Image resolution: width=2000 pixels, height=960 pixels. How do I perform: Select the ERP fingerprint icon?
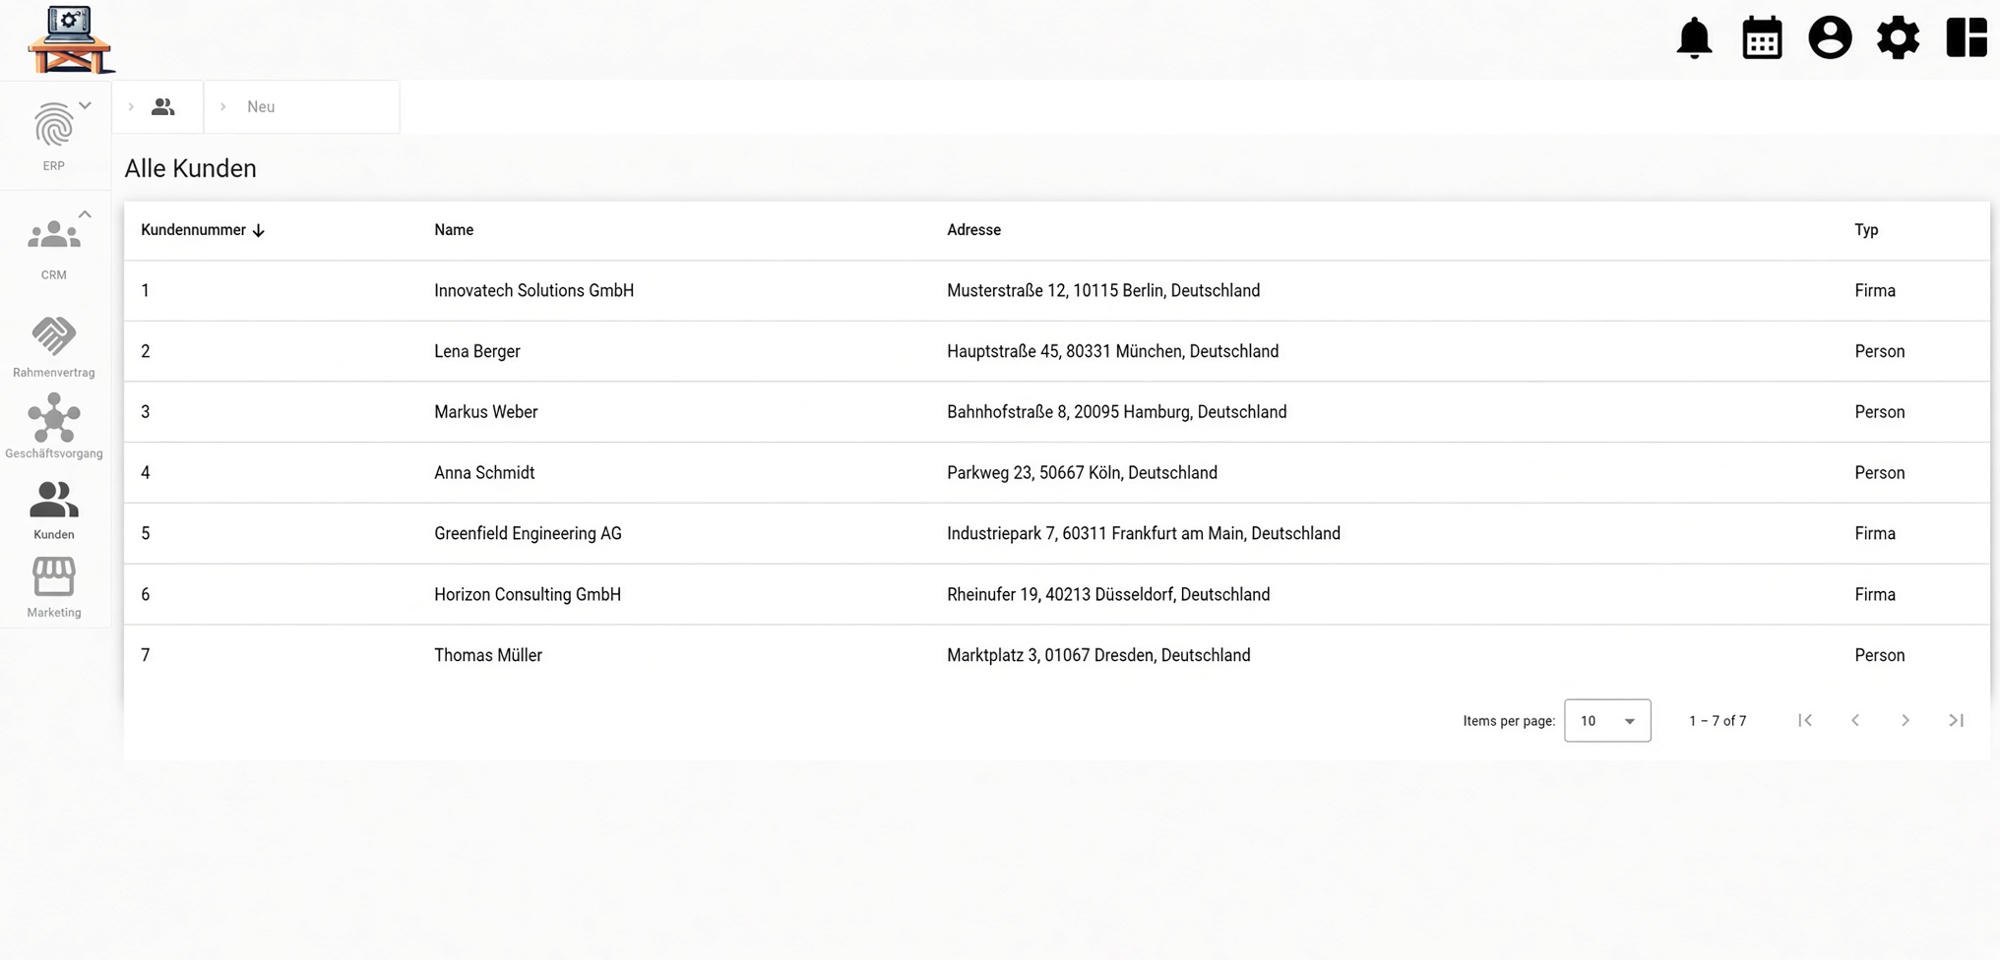[x=54, y=127]
